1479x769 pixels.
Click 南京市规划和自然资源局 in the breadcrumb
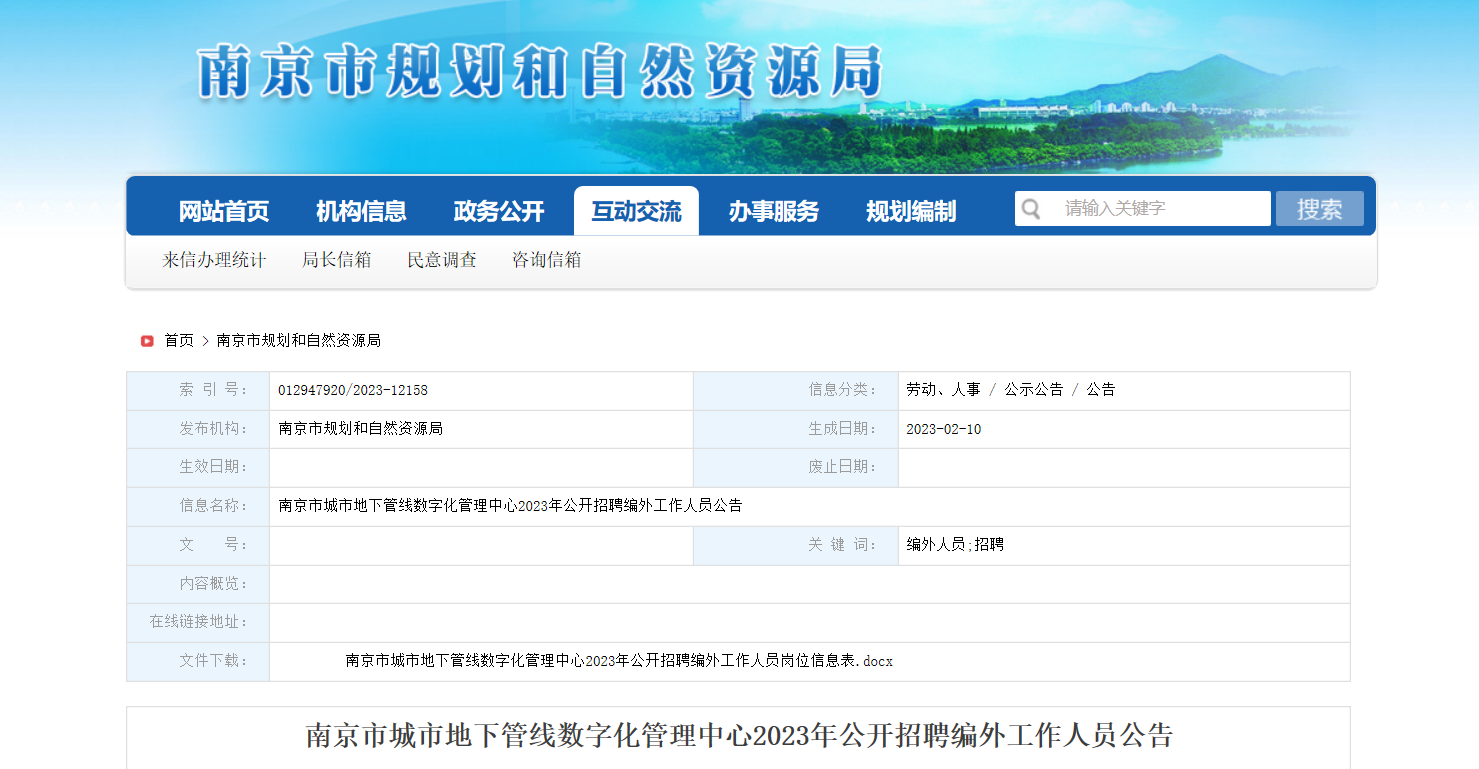[298, 341]
